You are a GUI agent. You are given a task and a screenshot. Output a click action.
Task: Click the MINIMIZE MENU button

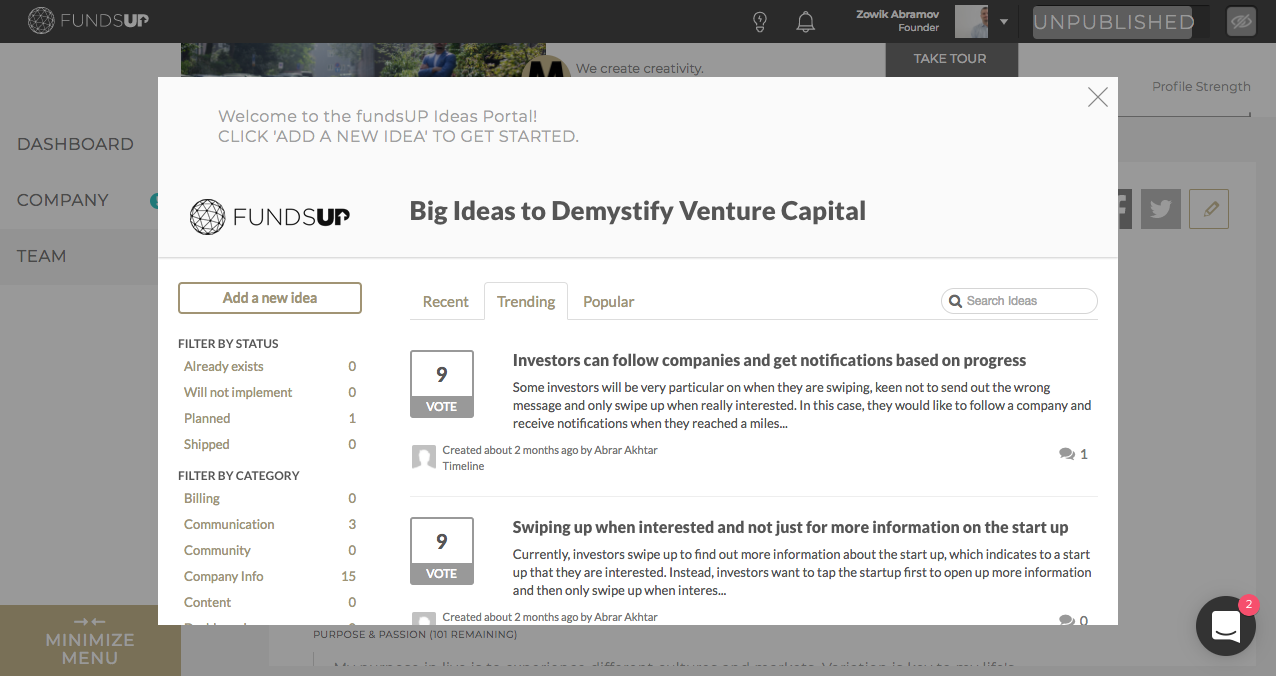coord(90,640)
